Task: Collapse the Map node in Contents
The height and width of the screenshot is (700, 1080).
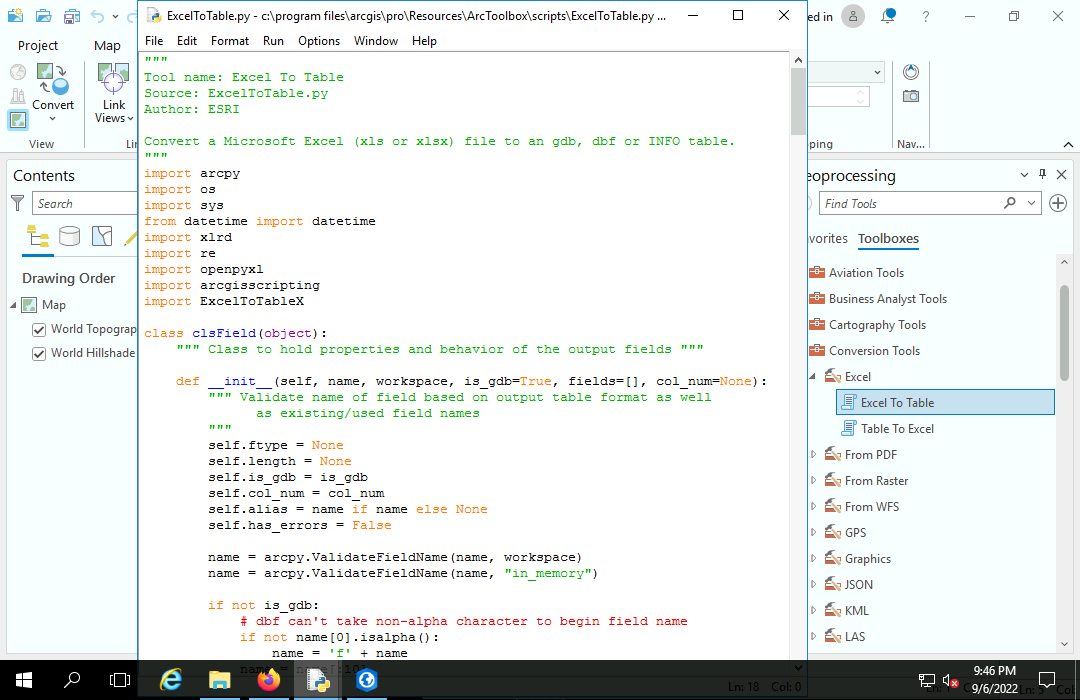Action: 15,305
